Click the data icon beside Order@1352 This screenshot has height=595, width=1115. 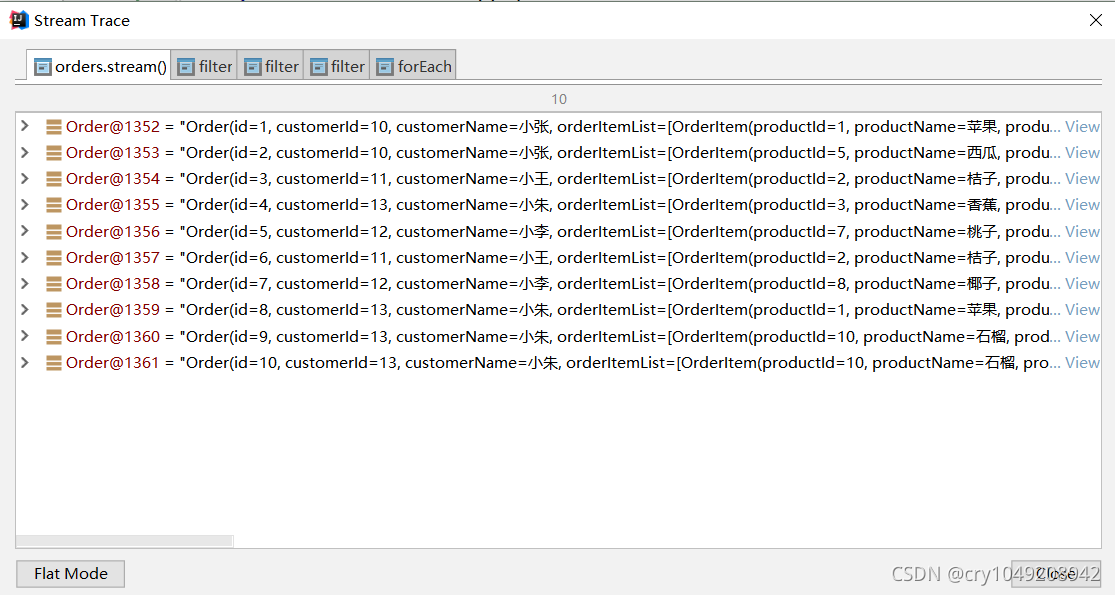(x=52, y=126)
